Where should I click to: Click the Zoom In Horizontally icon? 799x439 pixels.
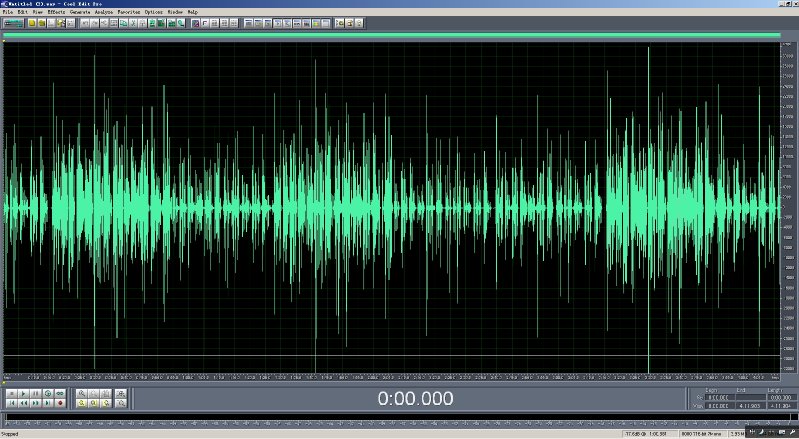pyautogui.click(x=82, y=393)
